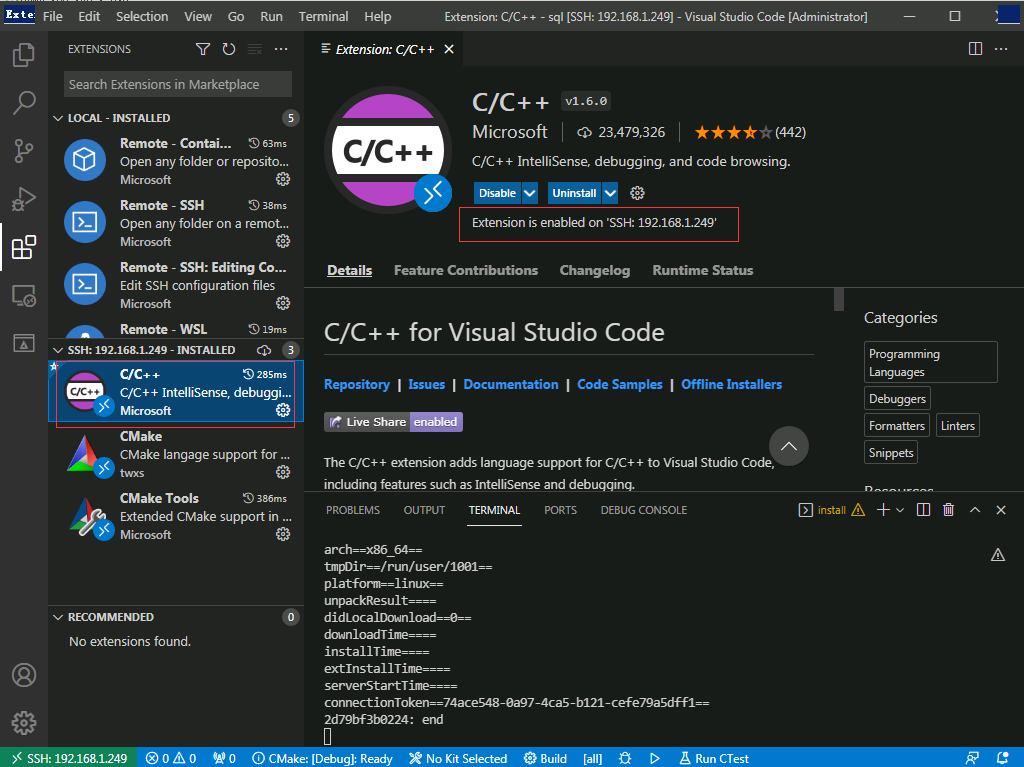Collapse the SSH: 192.168.1.249 - INSTALLED section
1024x767 pixels.
58,350
